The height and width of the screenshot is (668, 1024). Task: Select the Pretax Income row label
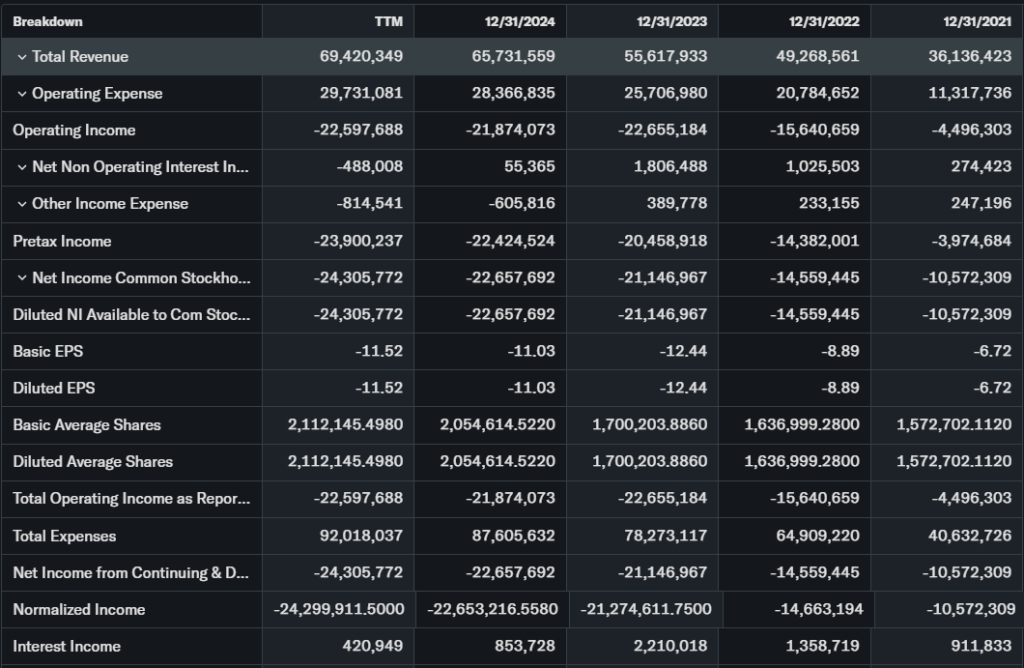click(62, 241)
